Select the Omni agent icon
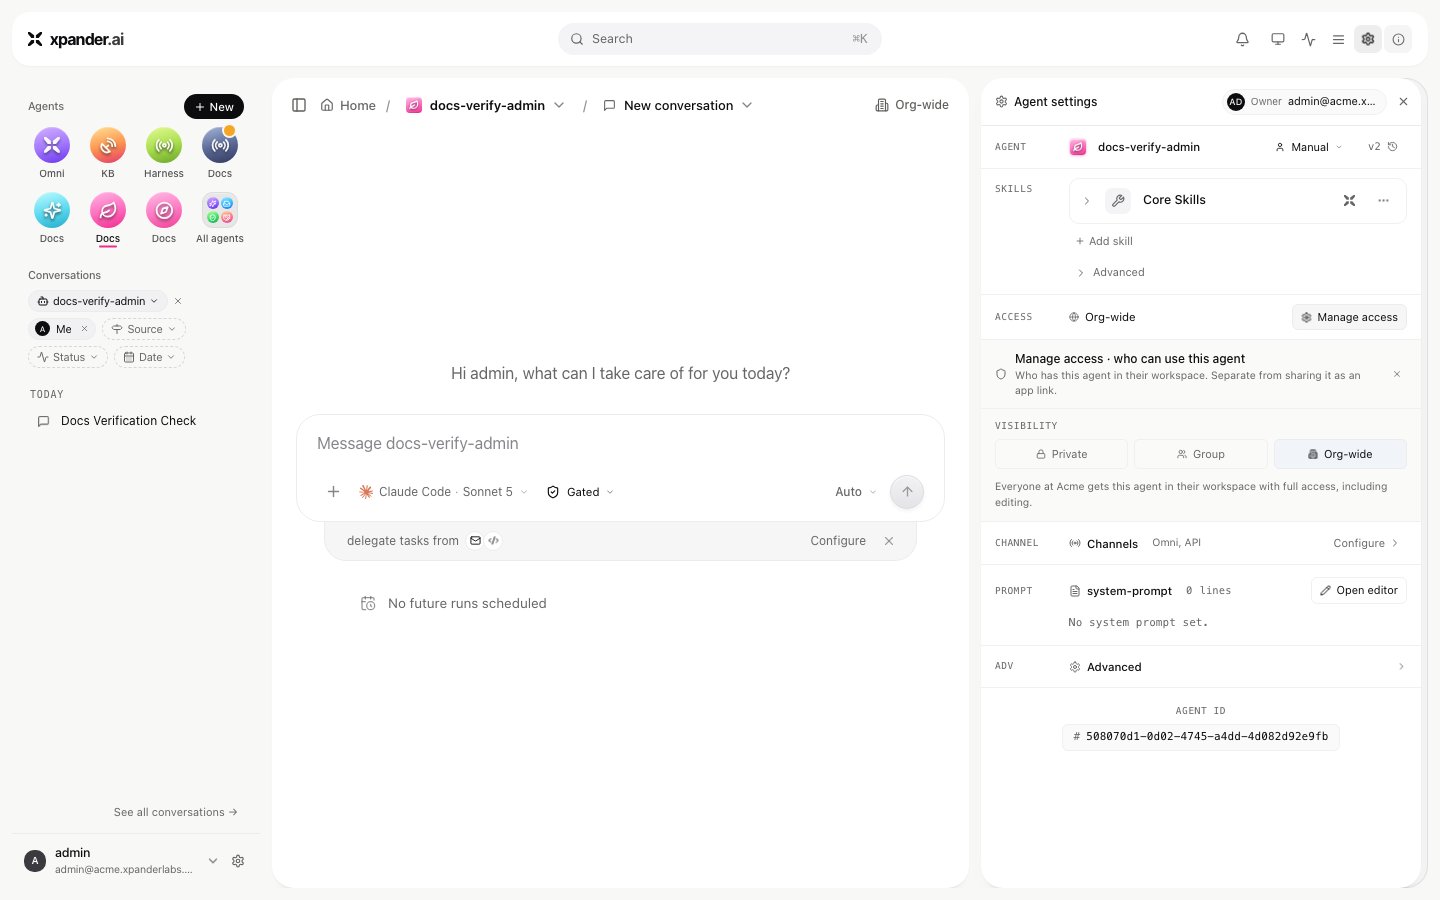 (x=52, y=146)
